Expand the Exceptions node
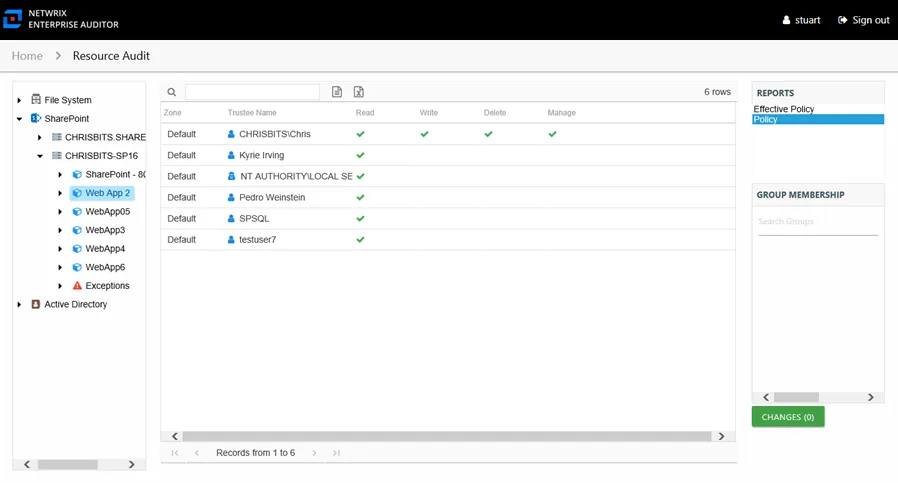Screen dimensions: 898x483 point(60,286)
